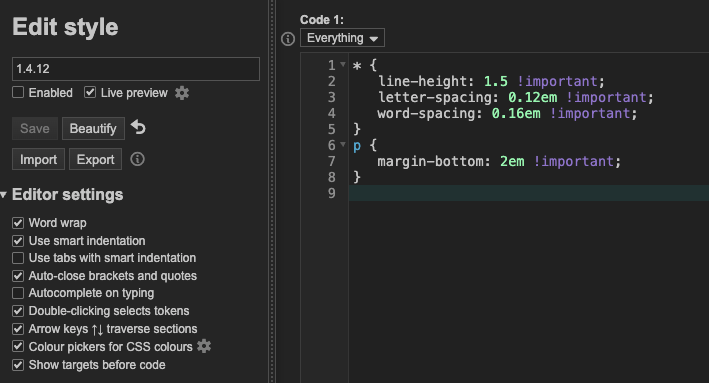Disable Word wrap option
Image resolution: width=709 pixels, height=383 pixels.
tap(18, 223)
